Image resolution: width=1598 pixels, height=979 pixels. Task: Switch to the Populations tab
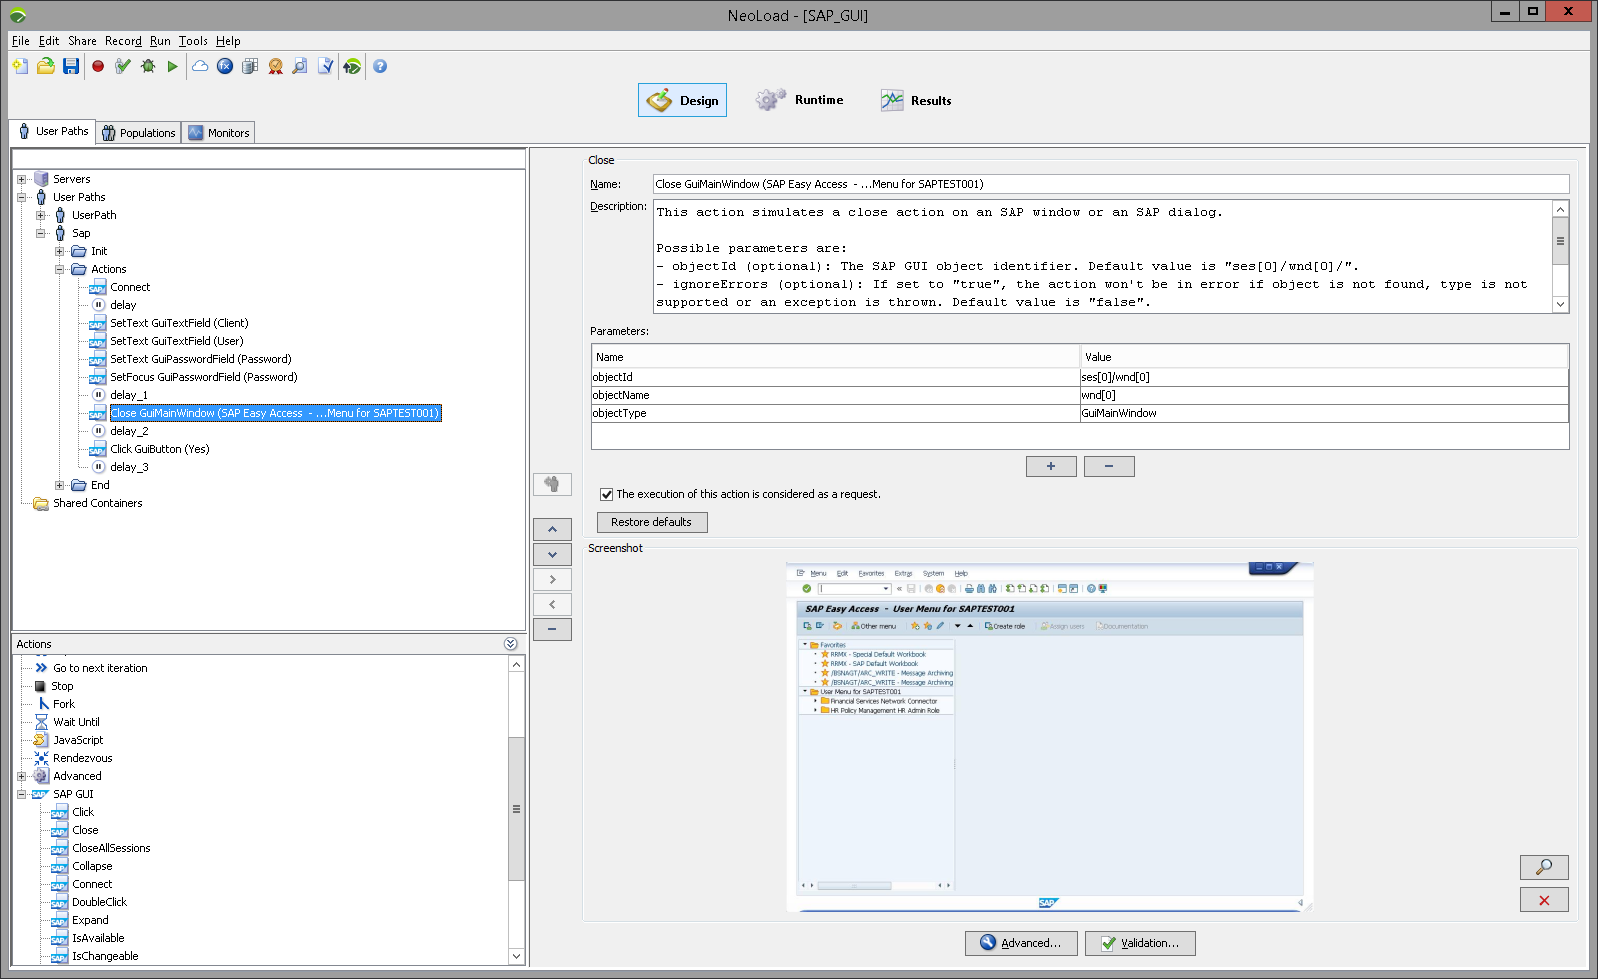[138, 133]
